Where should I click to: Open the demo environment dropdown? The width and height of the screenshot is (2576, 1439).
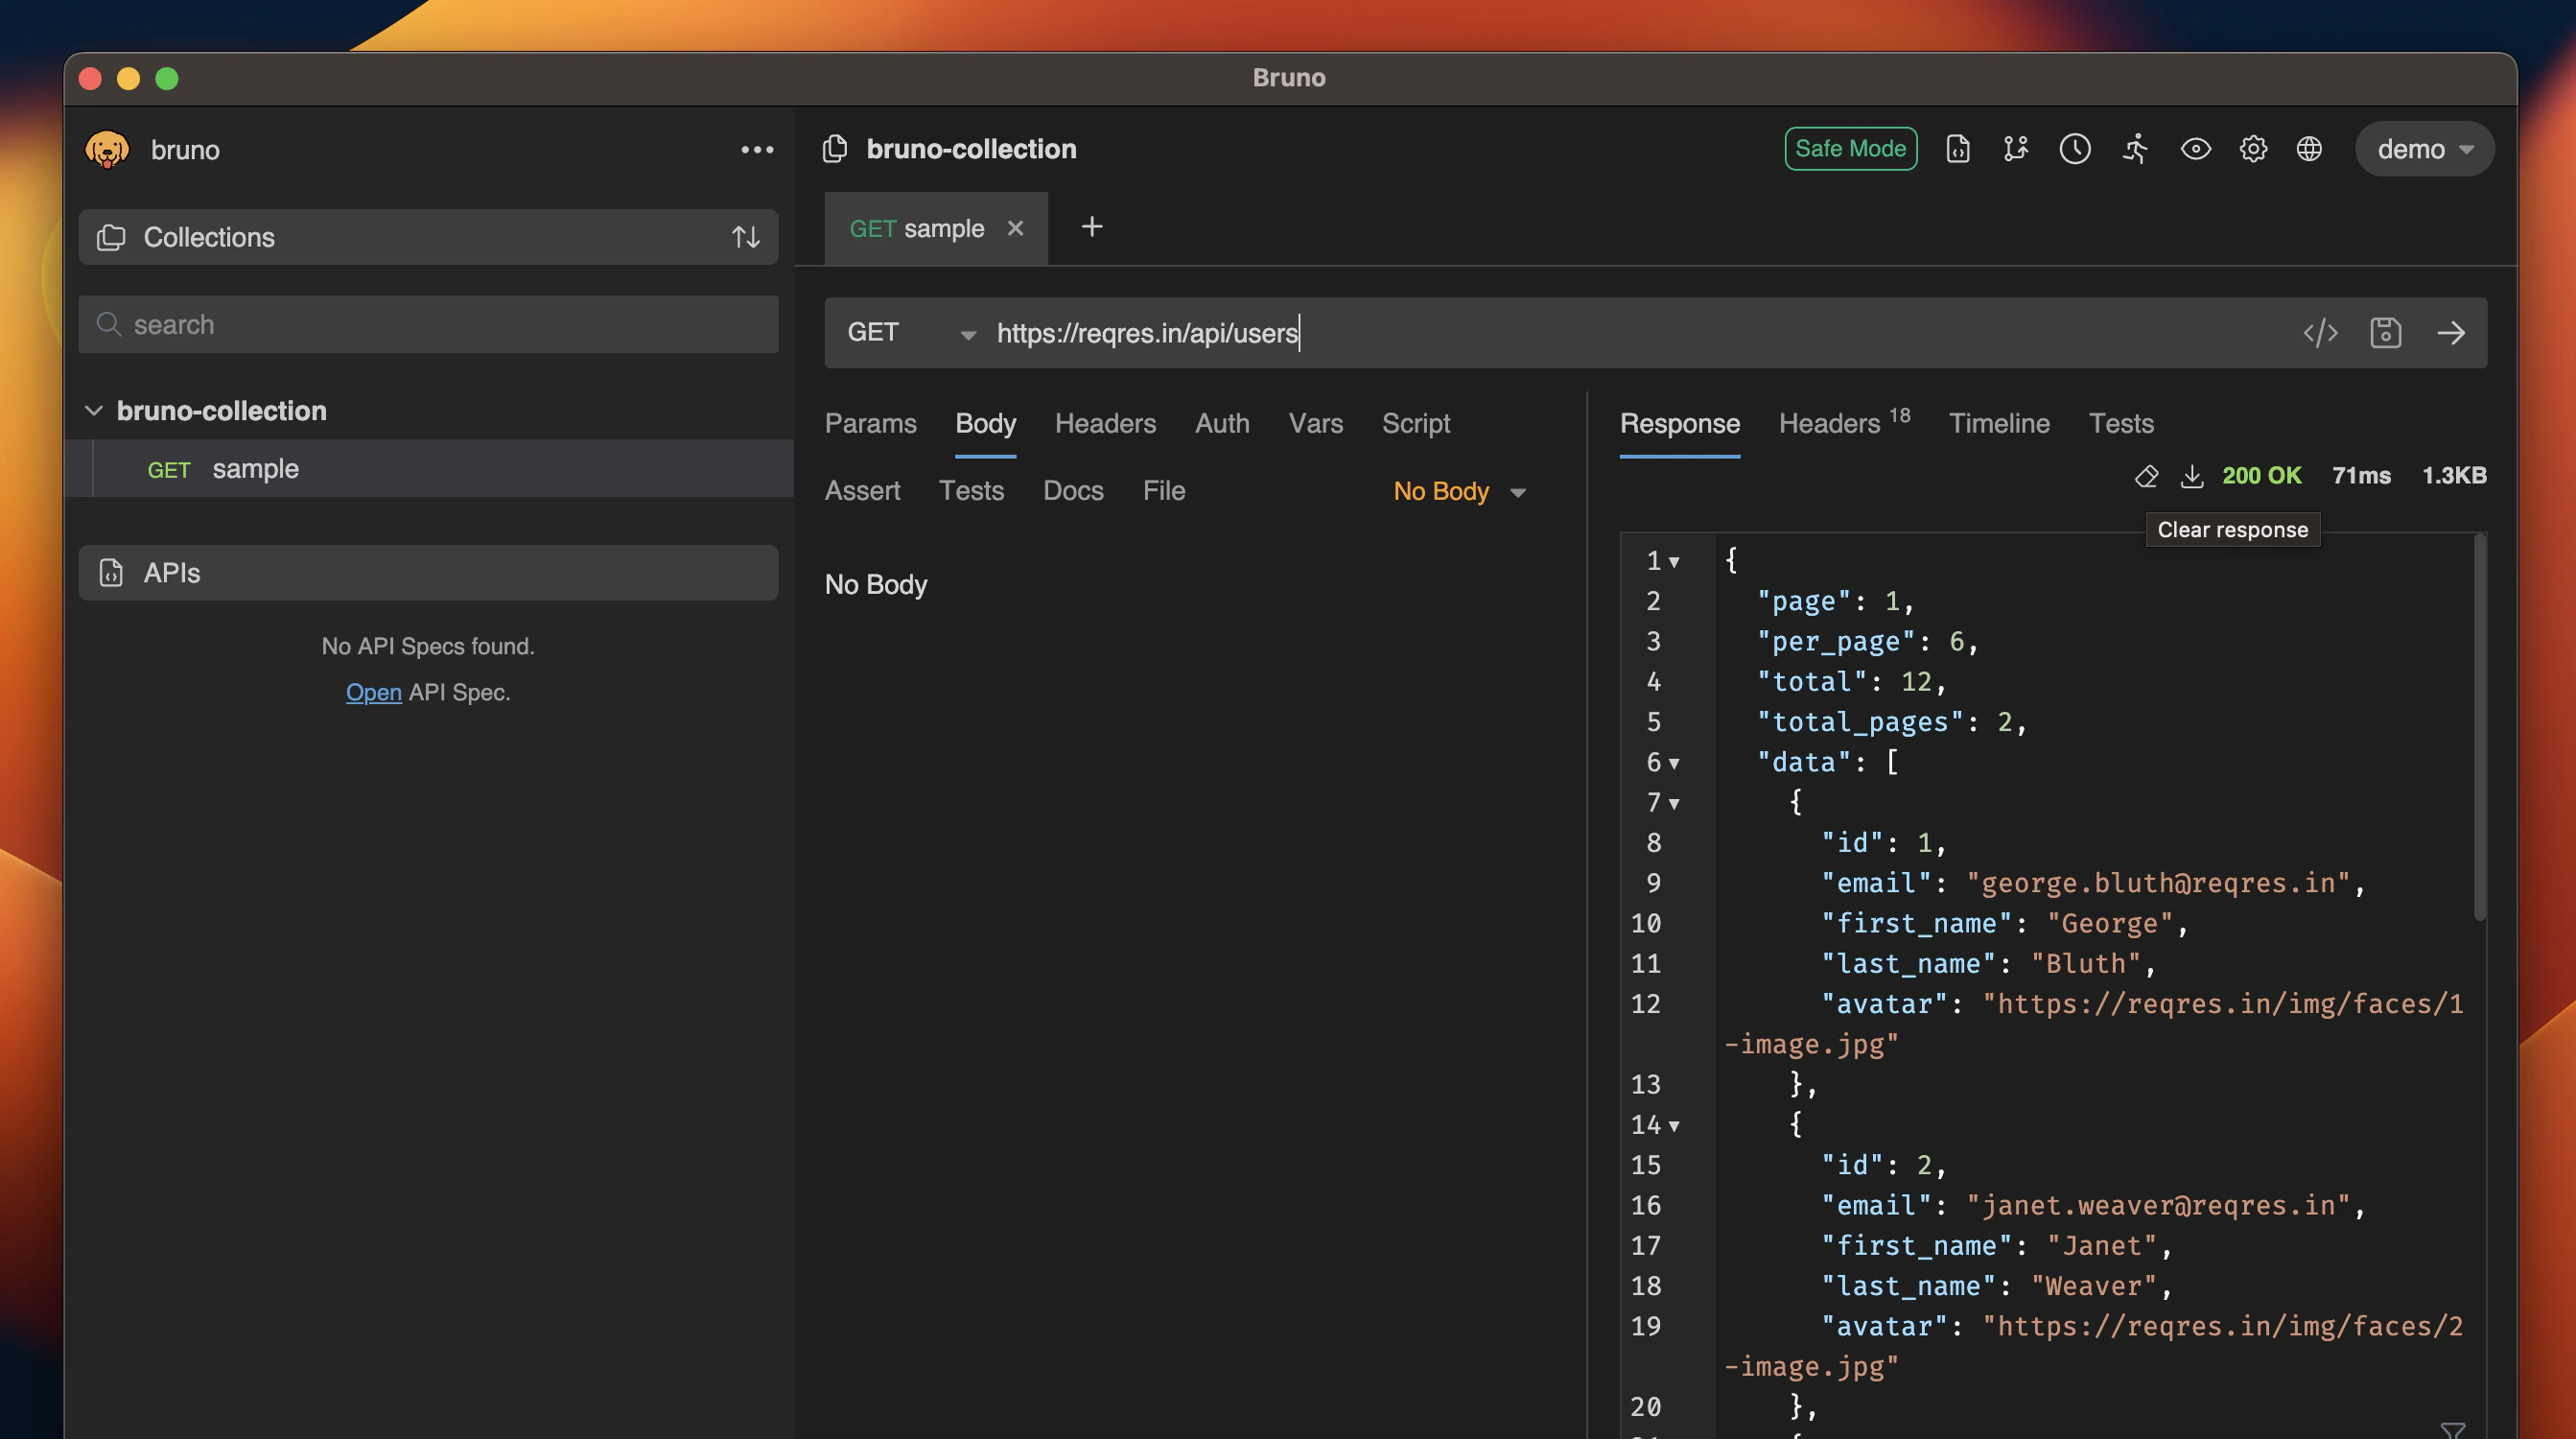[x=2424, y=149]
